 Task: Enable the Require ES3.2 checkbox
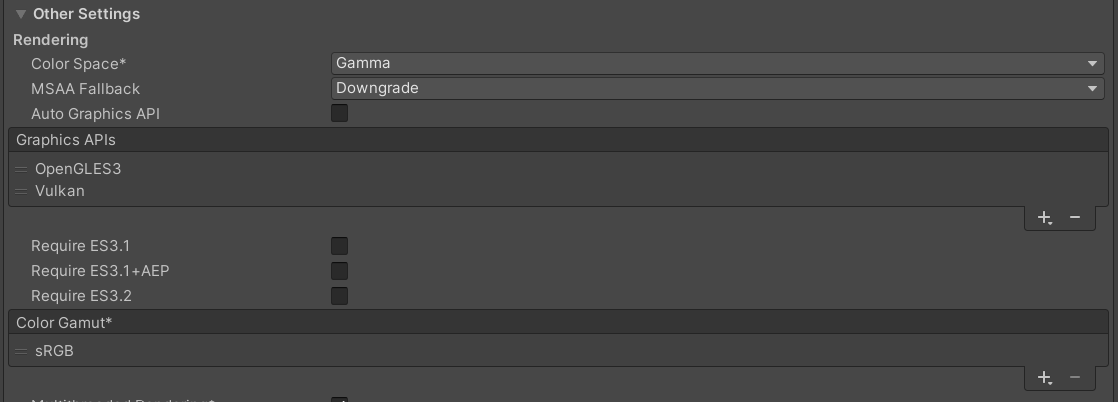point(340,296)
